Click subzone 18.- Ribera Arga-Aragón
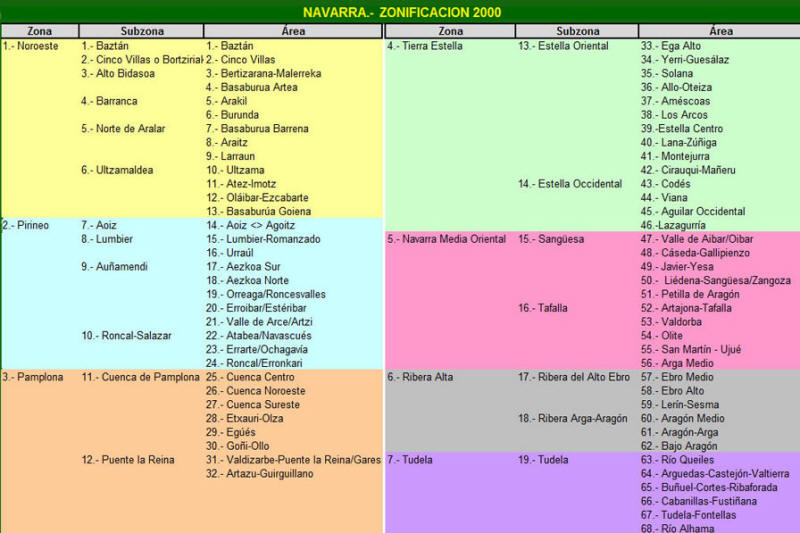Viewport: 800px width, 533px height. coord(573,418)
